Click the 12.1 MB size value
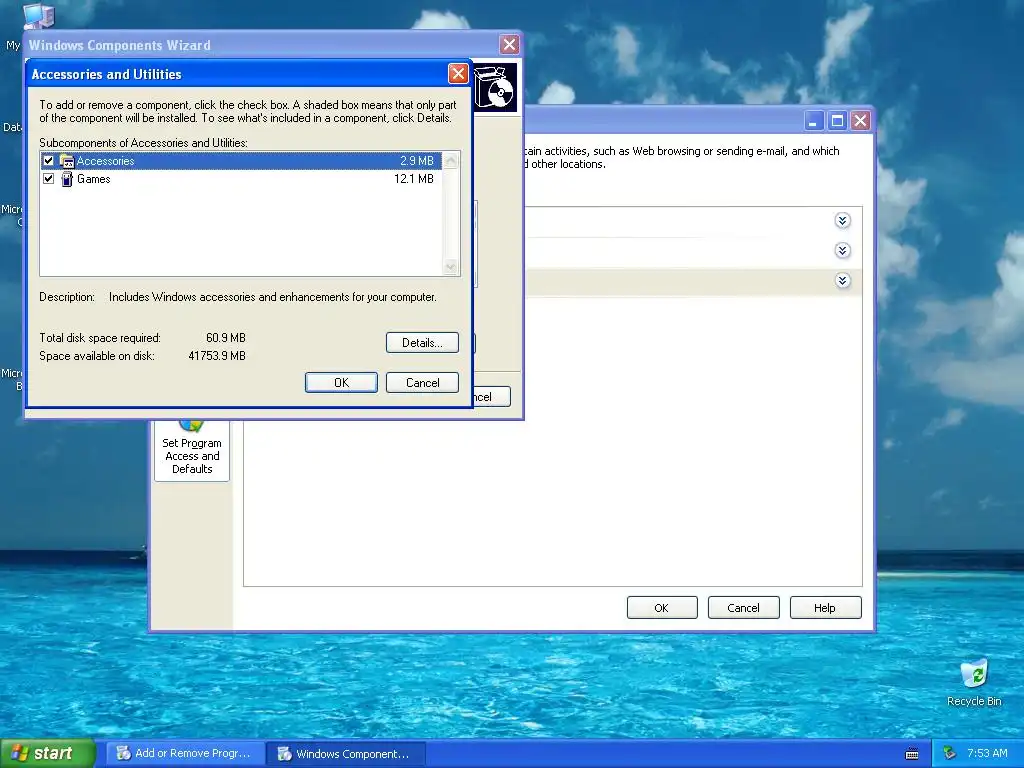The image size is (1024, 768). click(x=413, y=179)
